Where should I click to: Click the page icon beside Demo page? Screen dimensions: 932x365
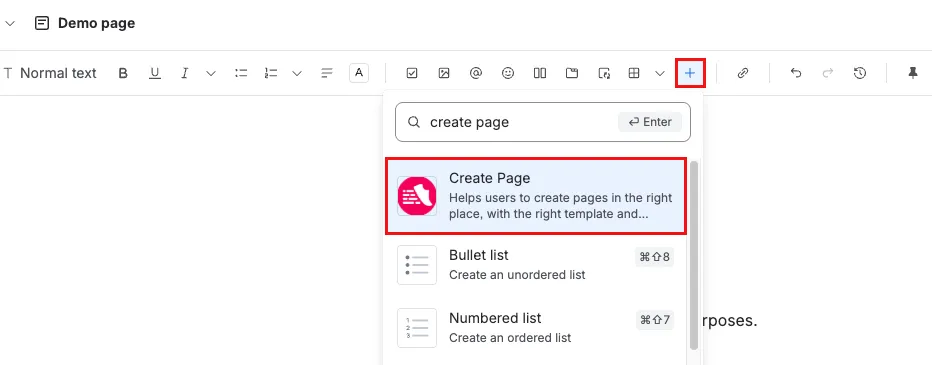[42, 24]
